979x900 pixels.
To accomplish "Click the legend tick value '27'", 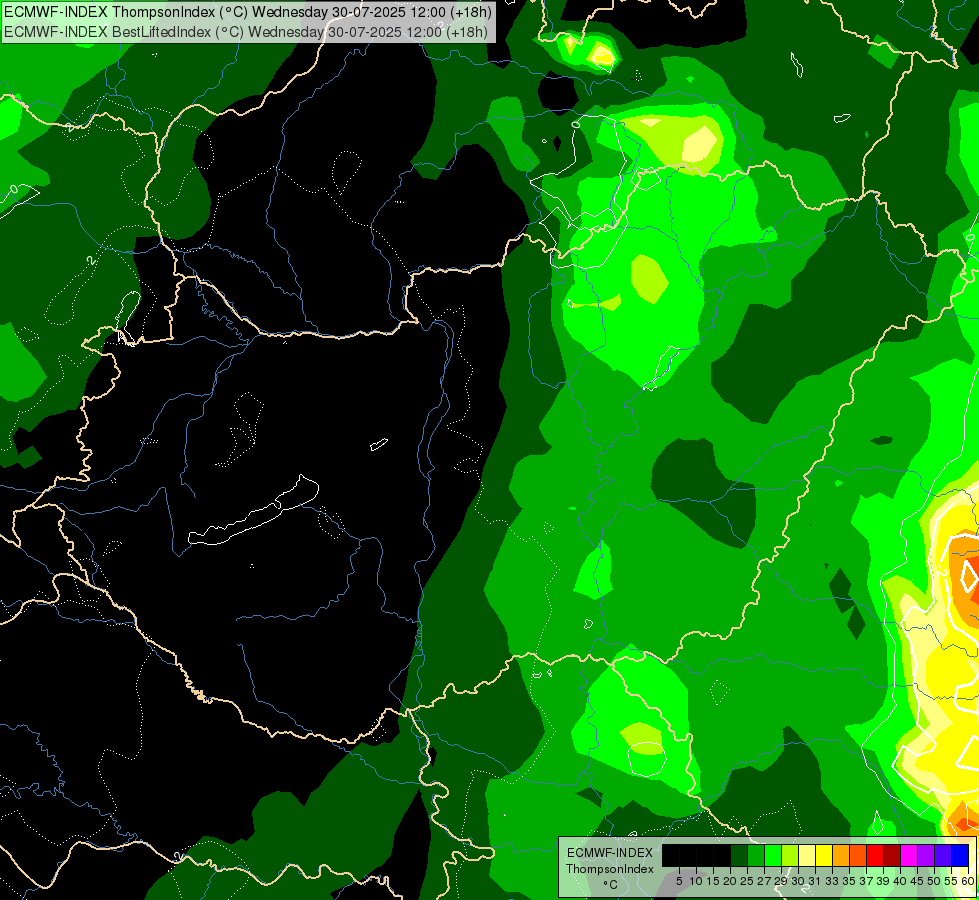I will coord(764,881).
